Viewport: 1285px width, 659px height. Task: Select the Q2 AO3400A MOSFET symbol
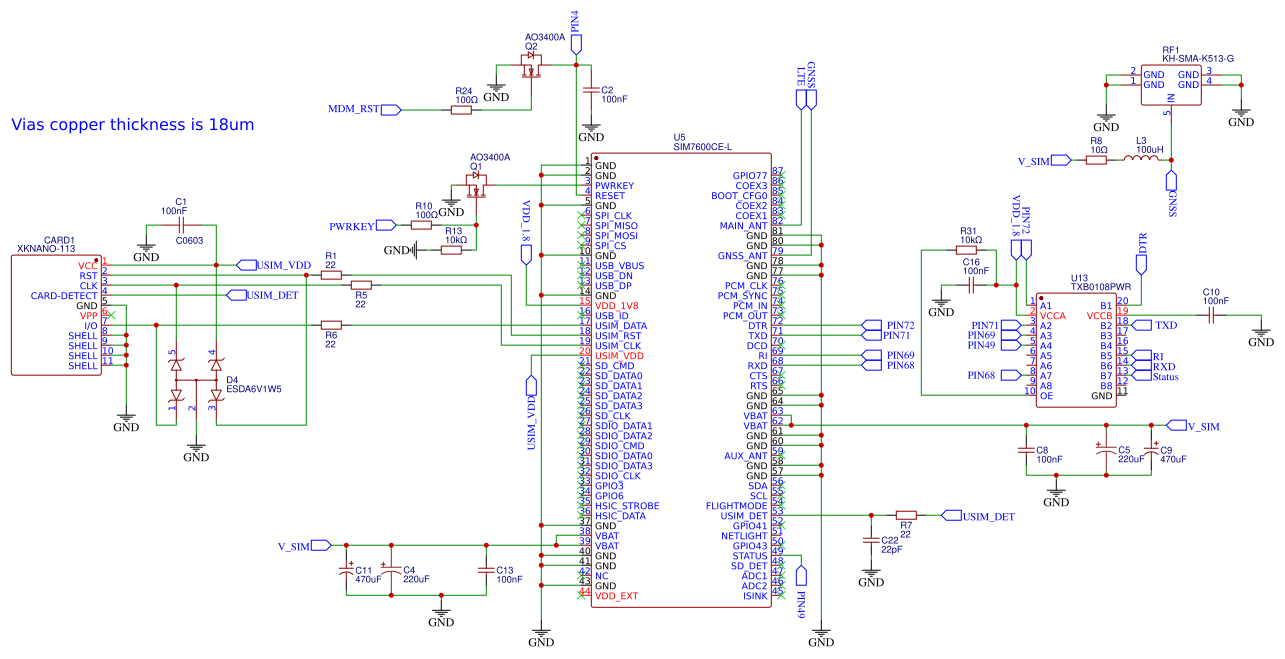[x=532, y=67]
